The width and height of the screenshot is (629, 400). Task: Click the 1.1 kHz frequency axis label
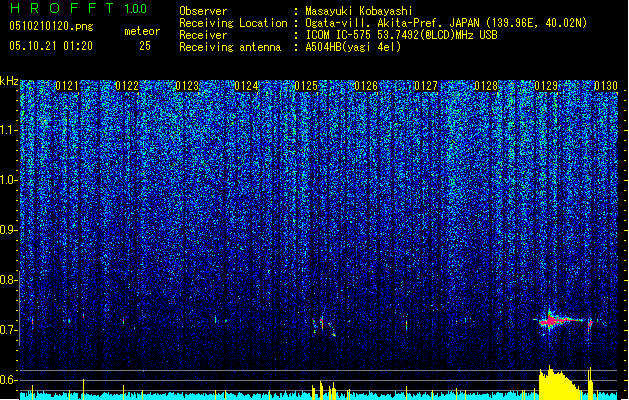click(8, 130)
